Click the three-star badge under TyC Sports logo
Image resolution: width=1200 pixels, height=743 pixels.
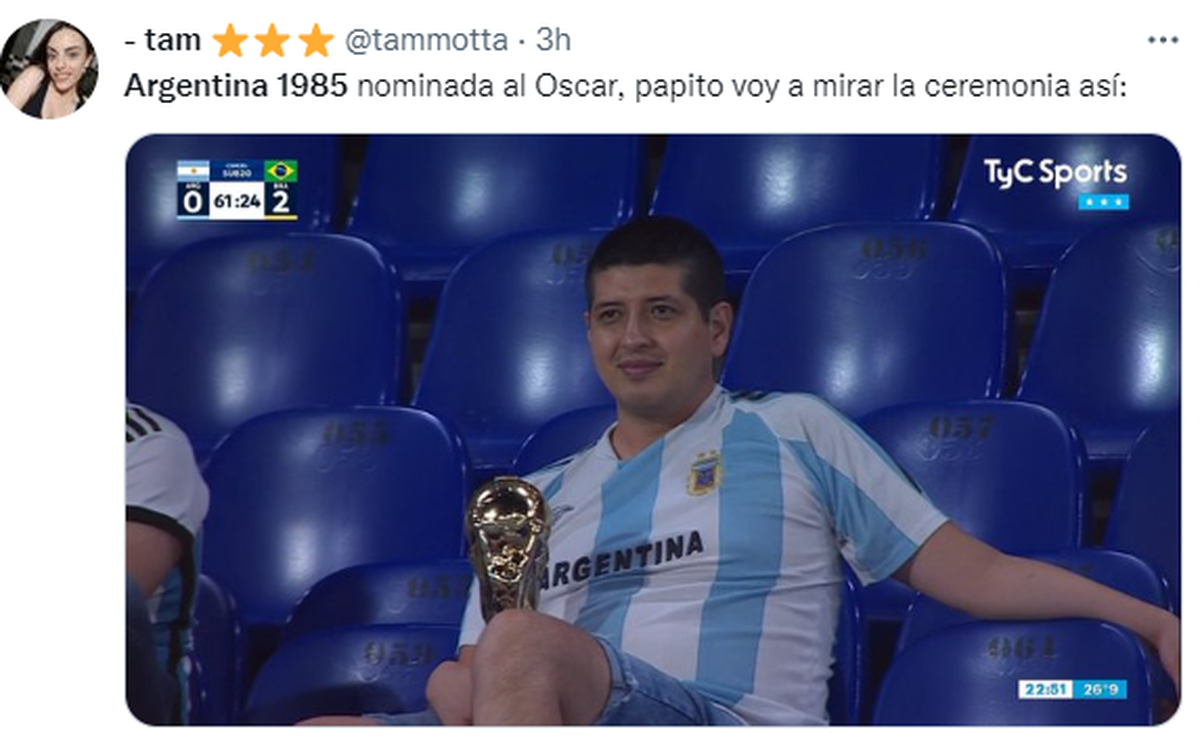point(1104,202)
